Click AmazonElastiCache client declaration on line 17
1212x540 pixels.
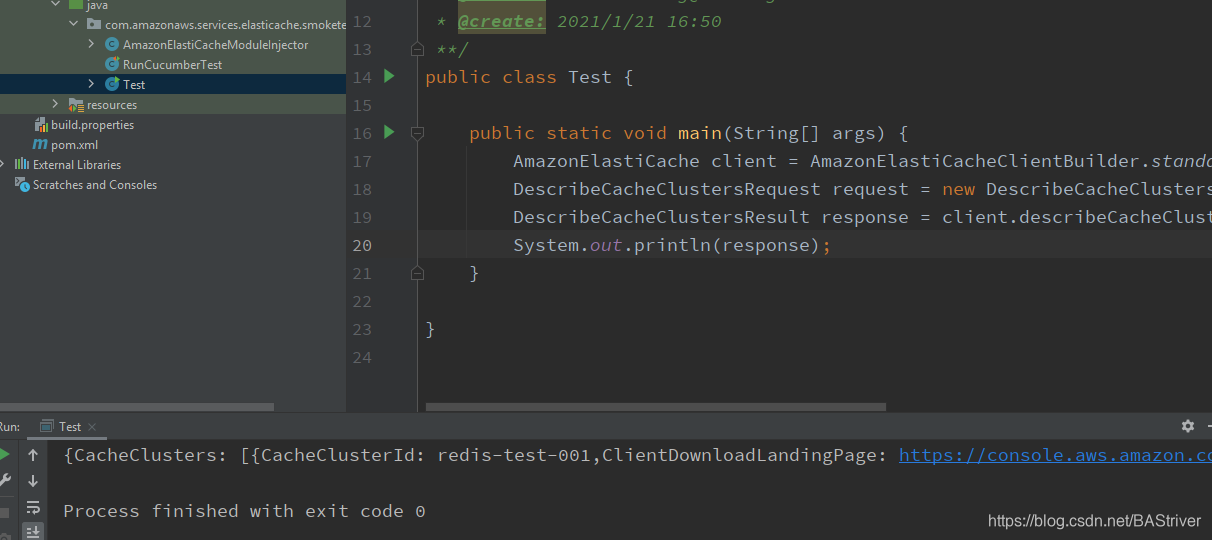[645, 161]
